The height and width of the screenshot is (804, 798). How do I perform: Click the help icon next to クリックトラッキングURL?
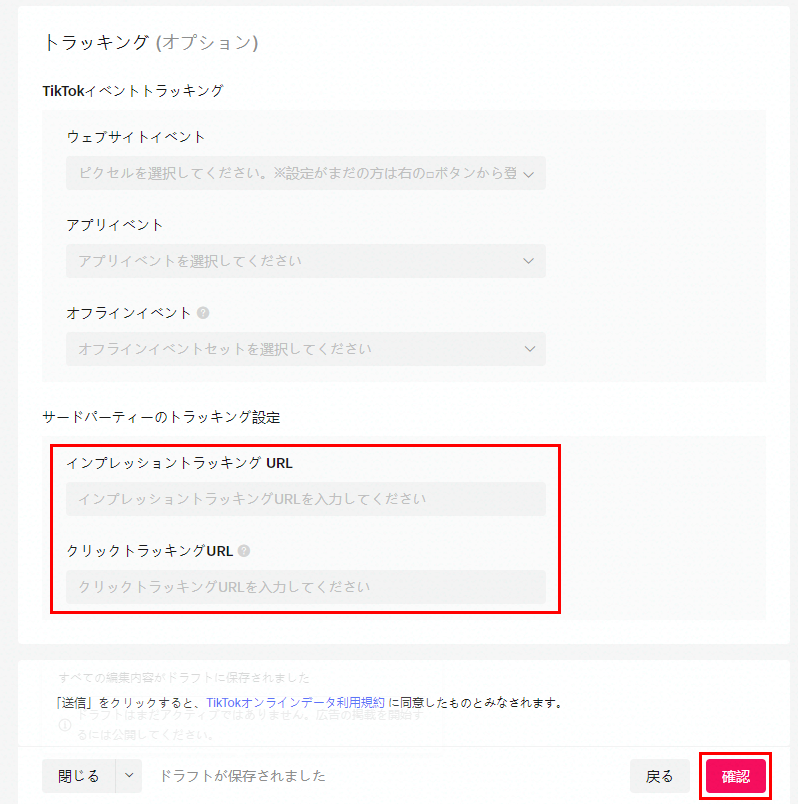[x=244, y=550]
